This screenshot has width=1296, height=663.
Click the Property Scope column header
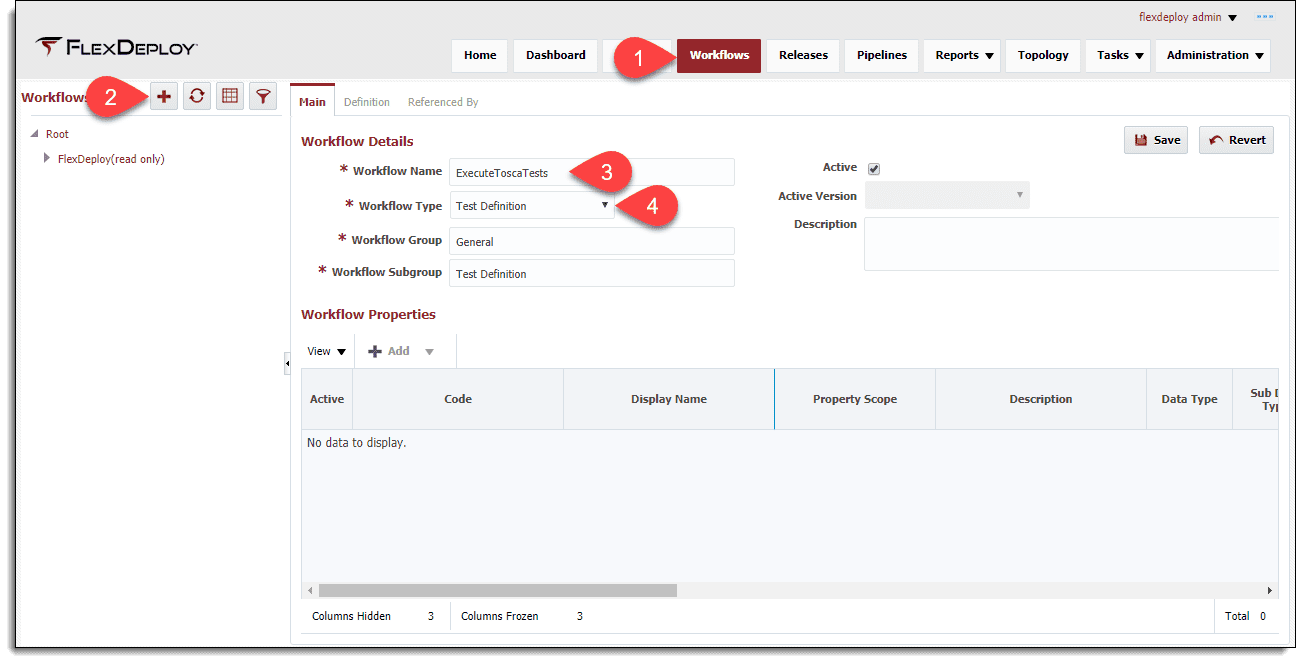[855, 399]
